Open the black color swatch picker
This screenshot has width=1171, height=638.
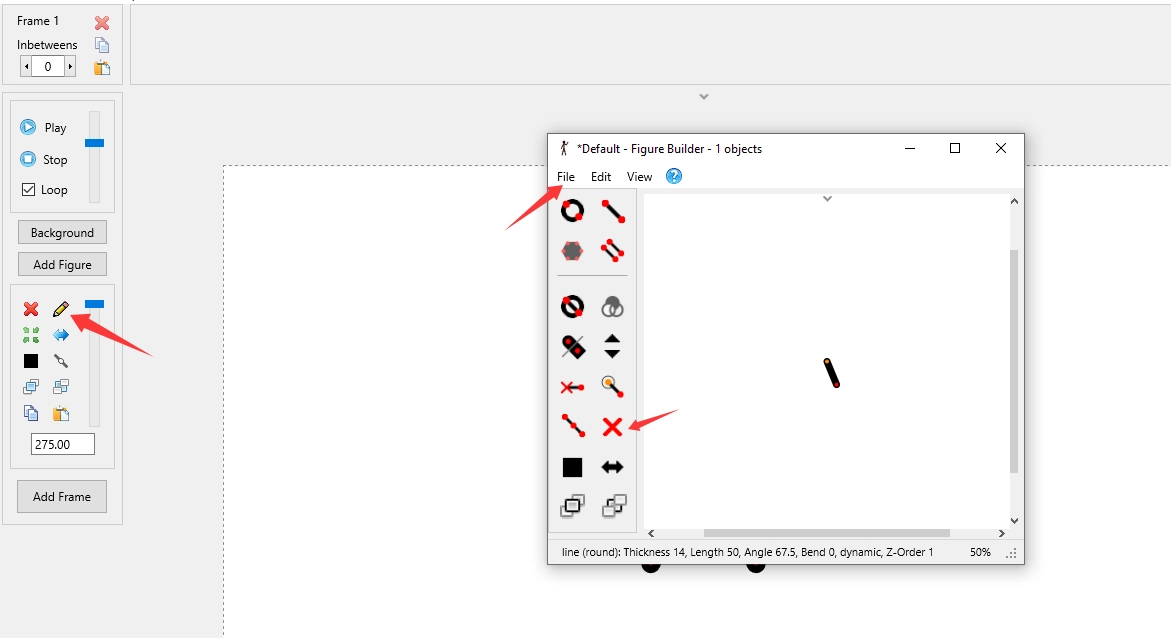coord(30,361)
